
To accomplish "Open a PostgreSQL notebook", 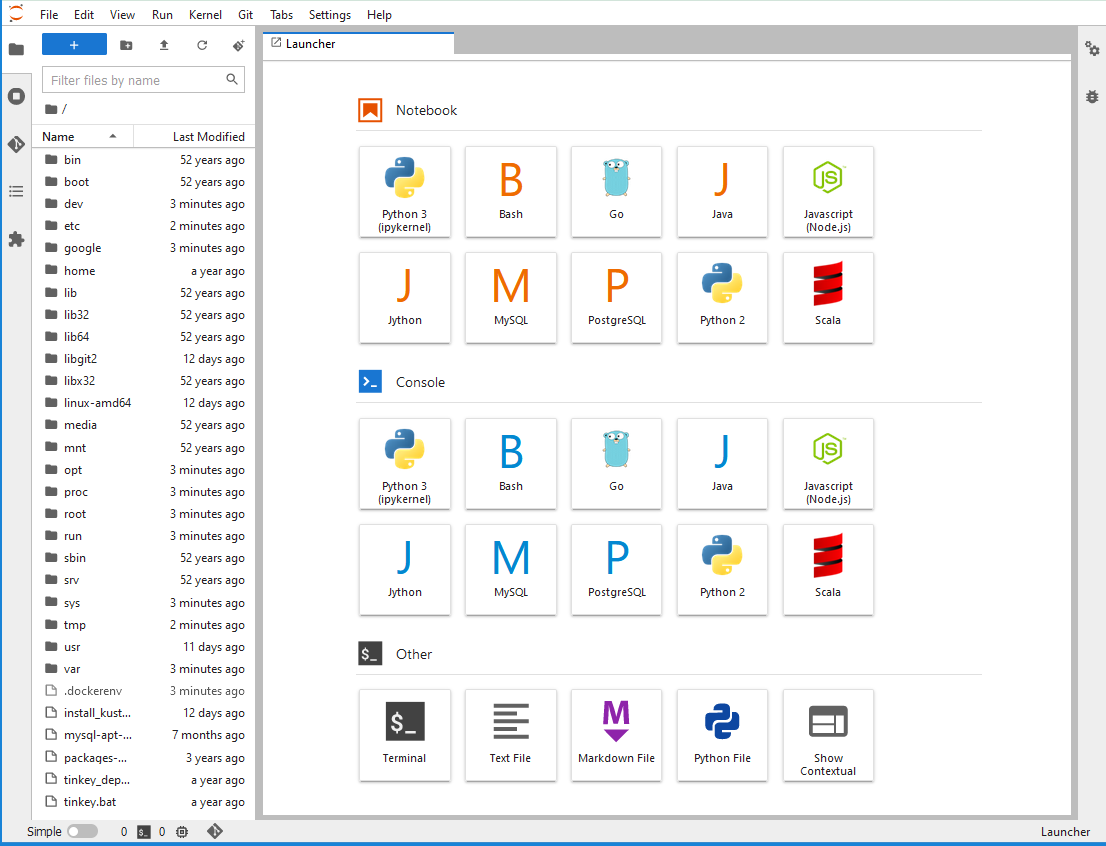I will point(616,298).
